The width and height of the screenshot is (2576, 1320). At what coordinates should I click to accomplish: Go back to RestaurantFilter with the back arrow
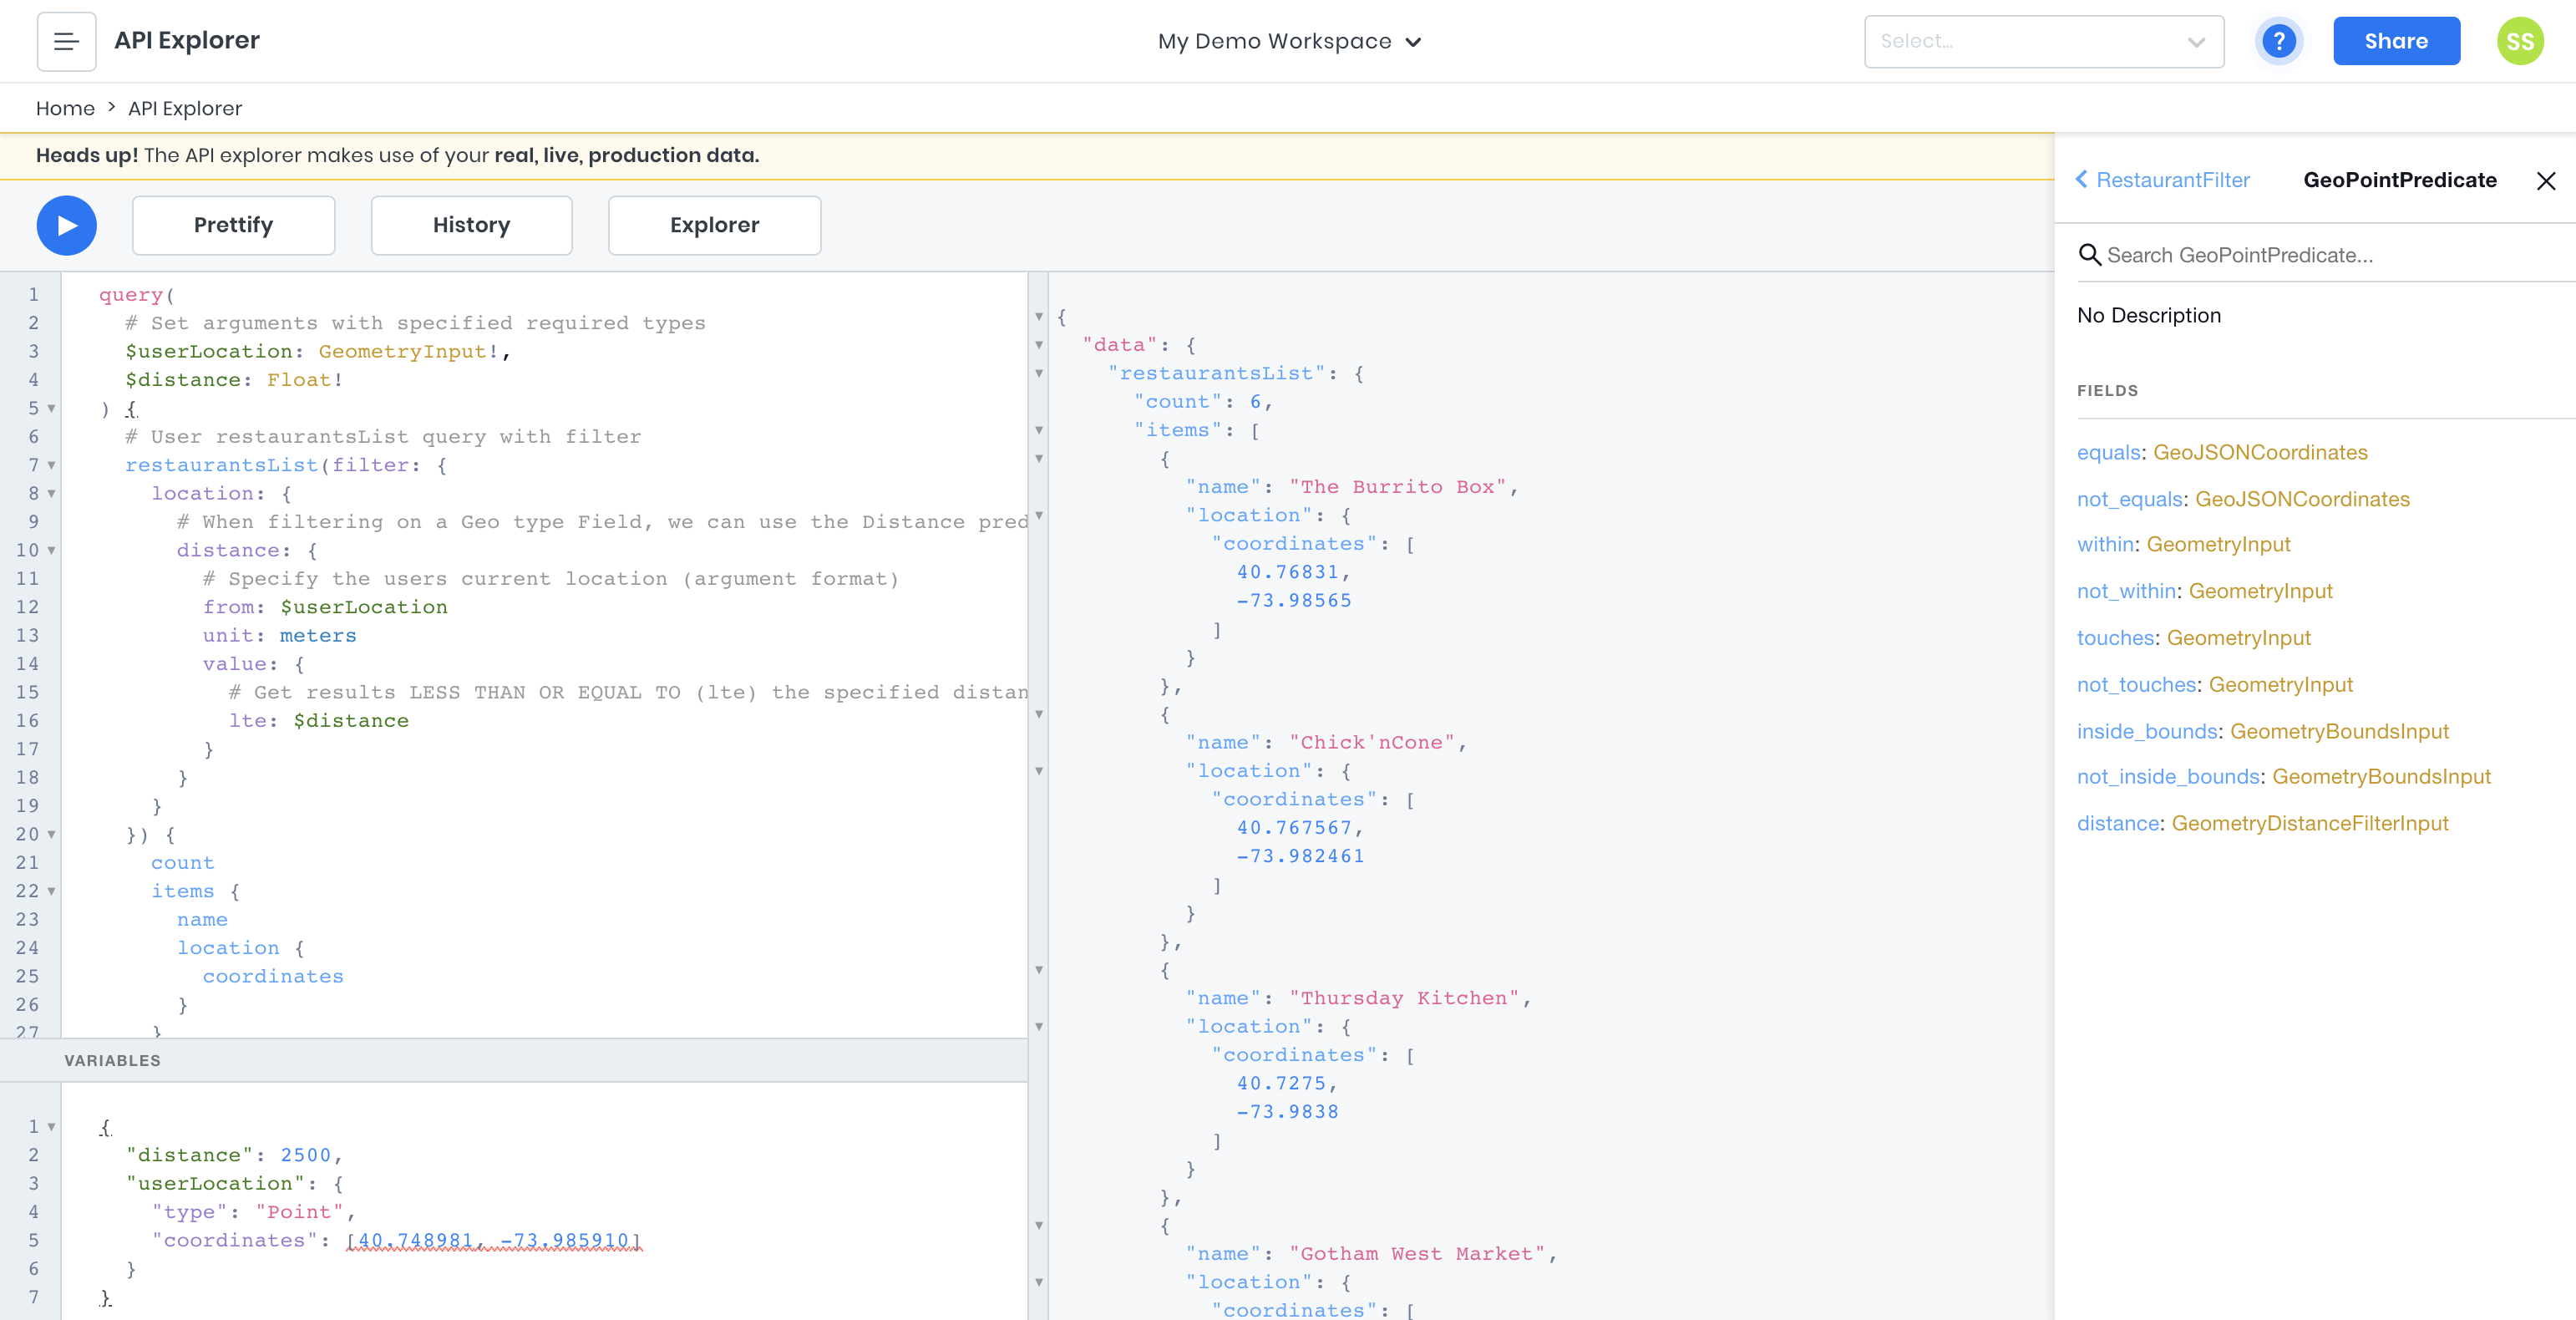(x=2083, y=180)
